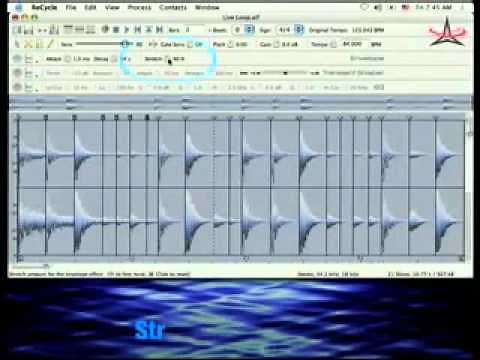
Task: Expand the Envelope preset dropdown arrow
Action: pos(37,62)
